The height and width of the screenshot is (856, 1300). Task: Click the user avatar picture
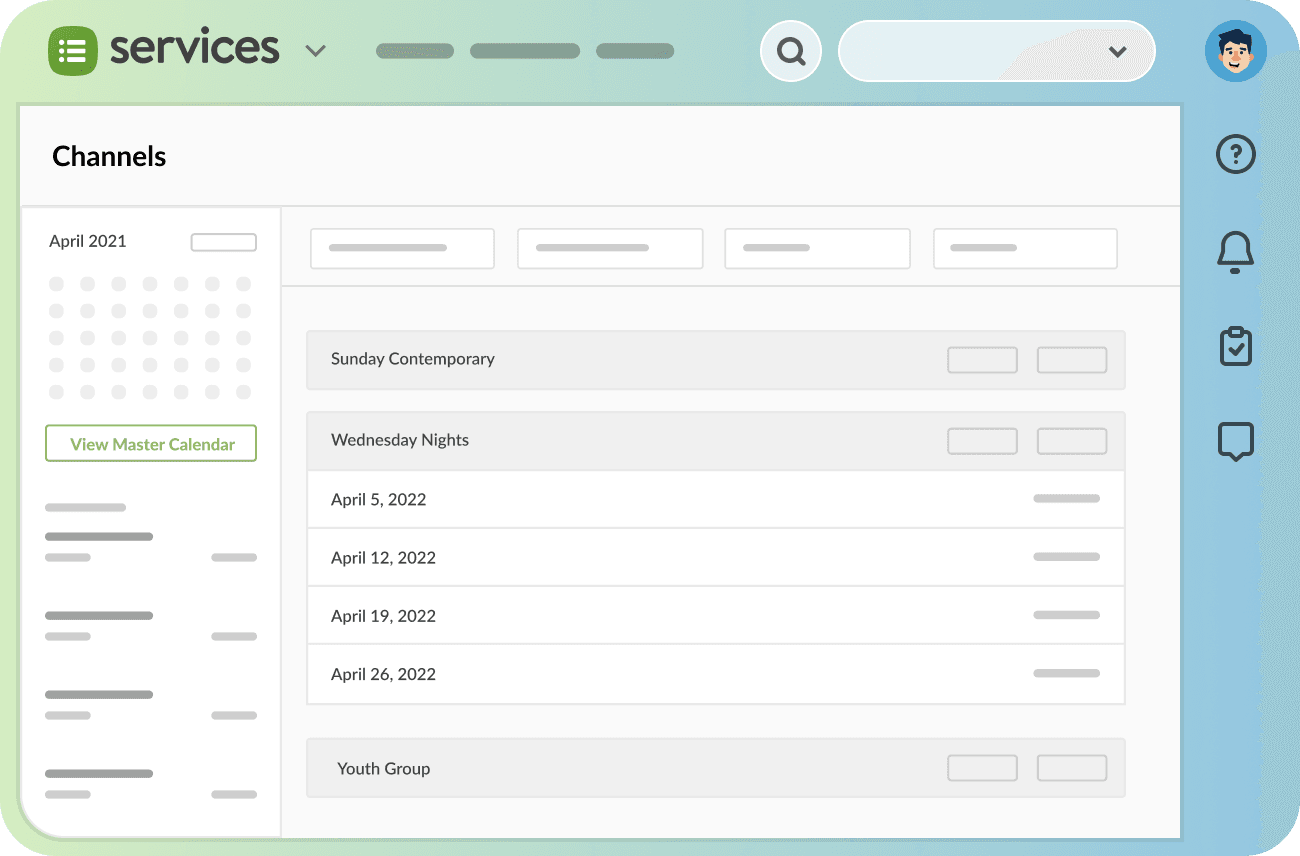click(x=1235, y=51)
